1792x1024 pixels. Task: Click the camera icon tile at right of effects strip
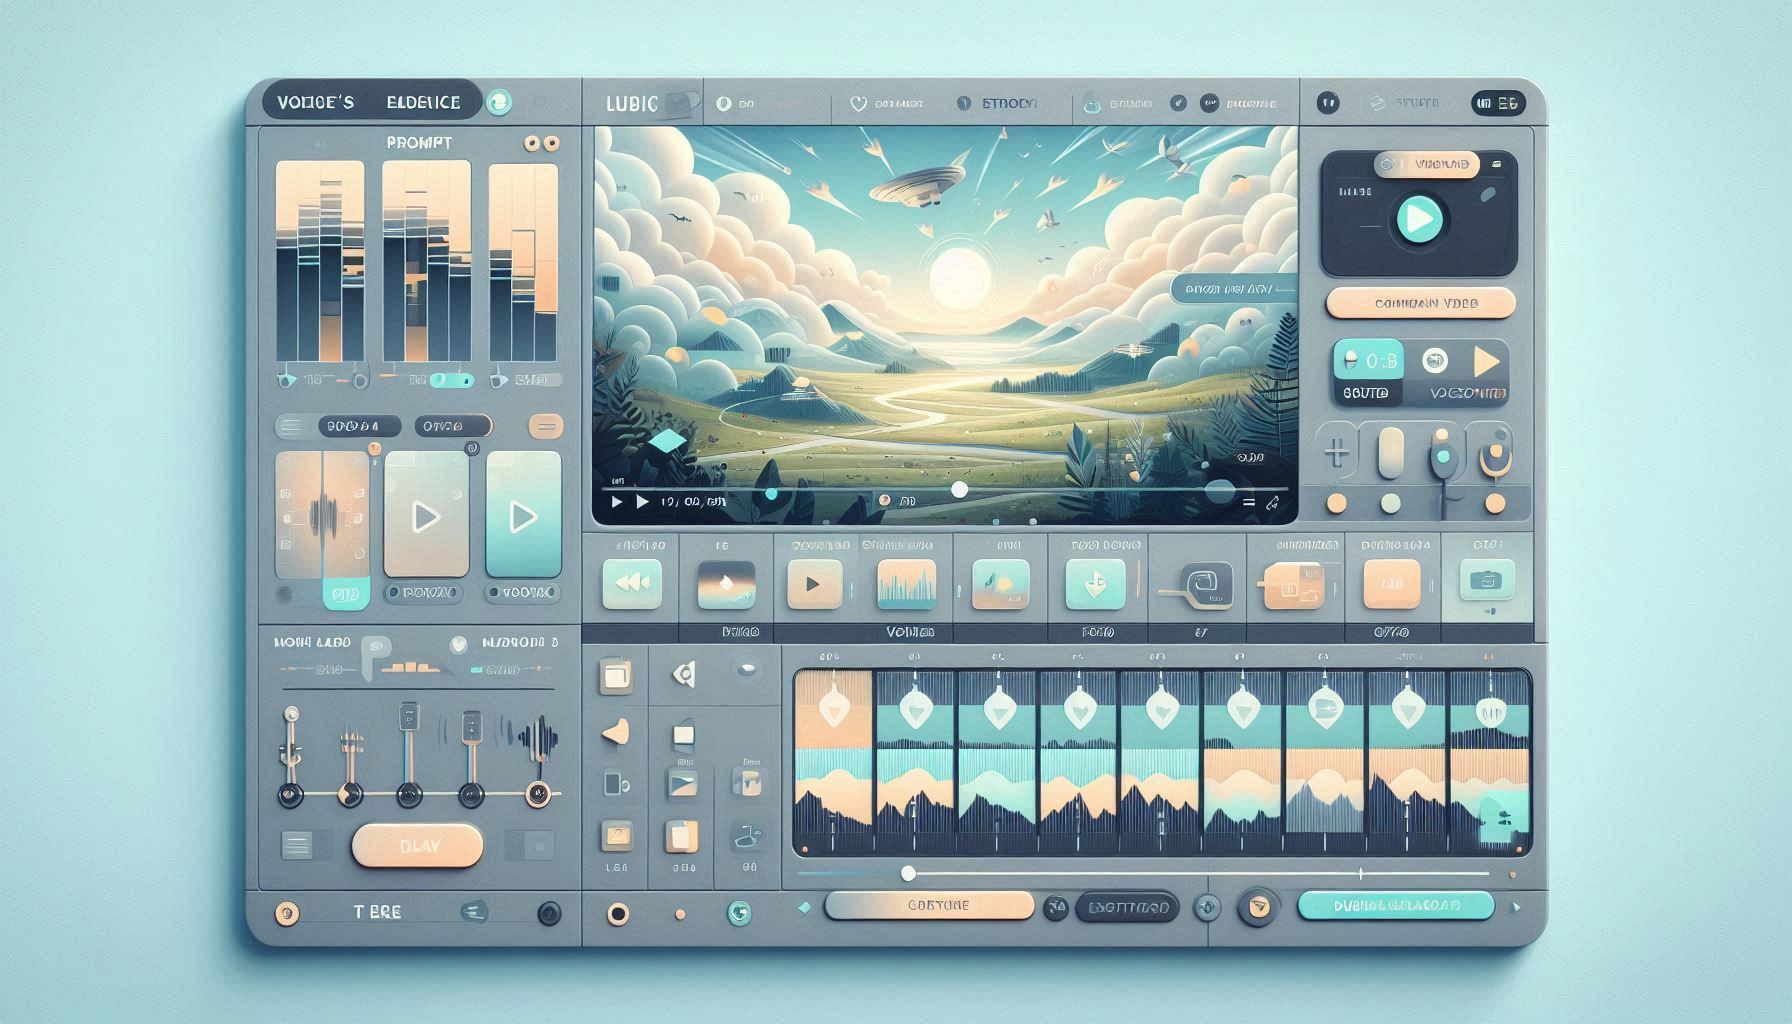(1486, 580)
